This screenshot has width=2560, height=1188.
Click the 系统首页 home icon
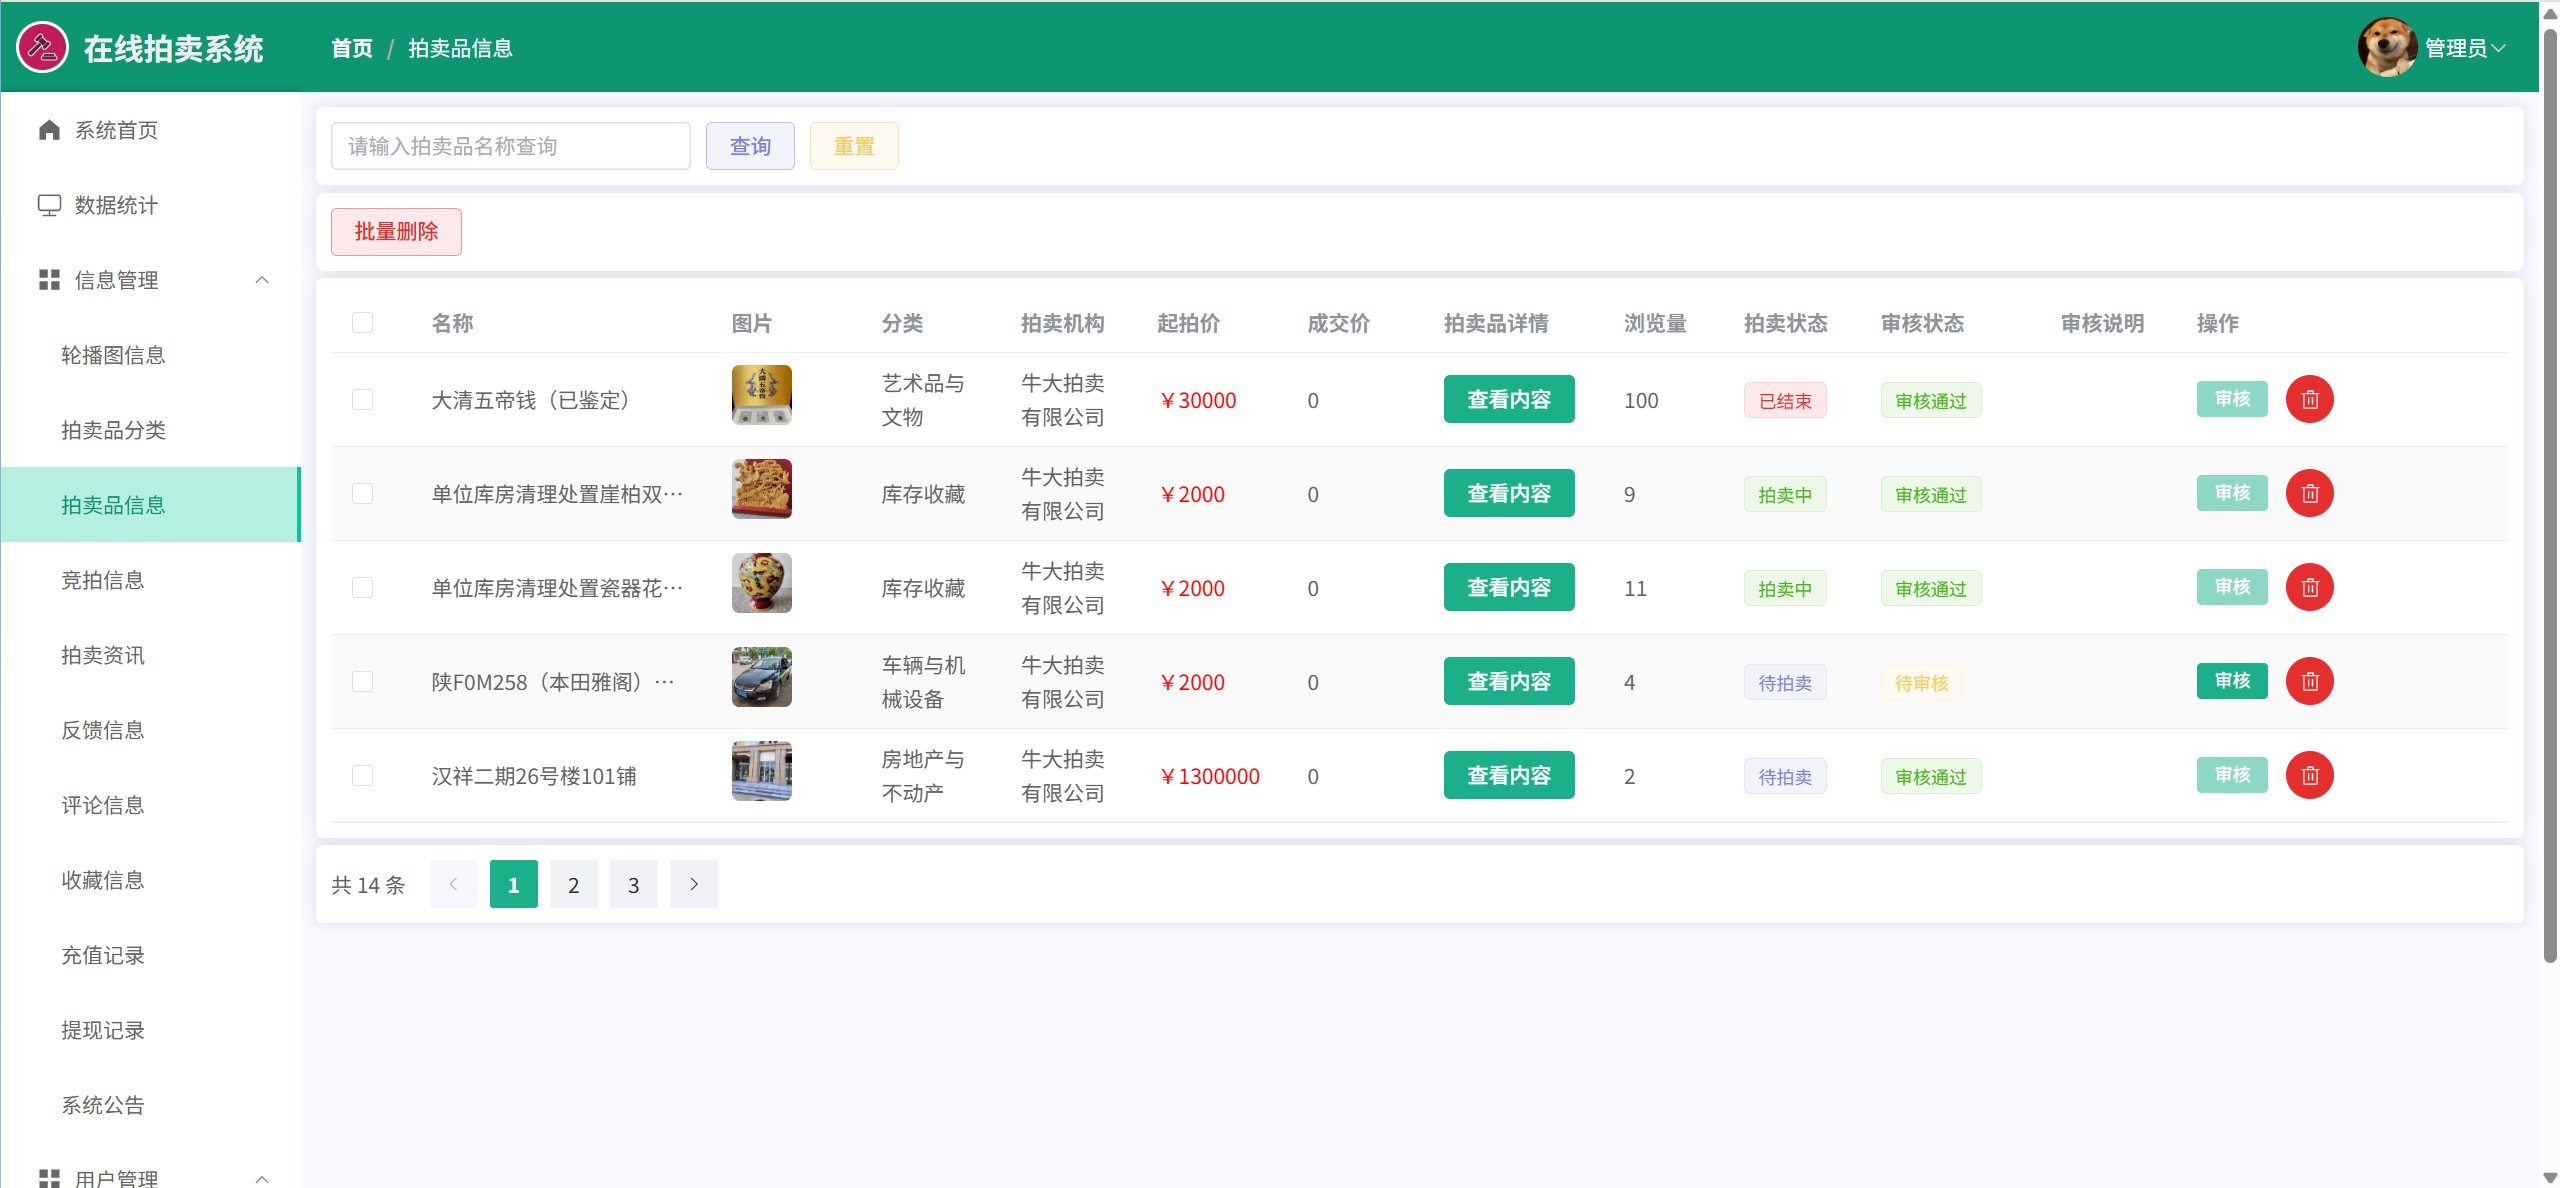[49, 130]
